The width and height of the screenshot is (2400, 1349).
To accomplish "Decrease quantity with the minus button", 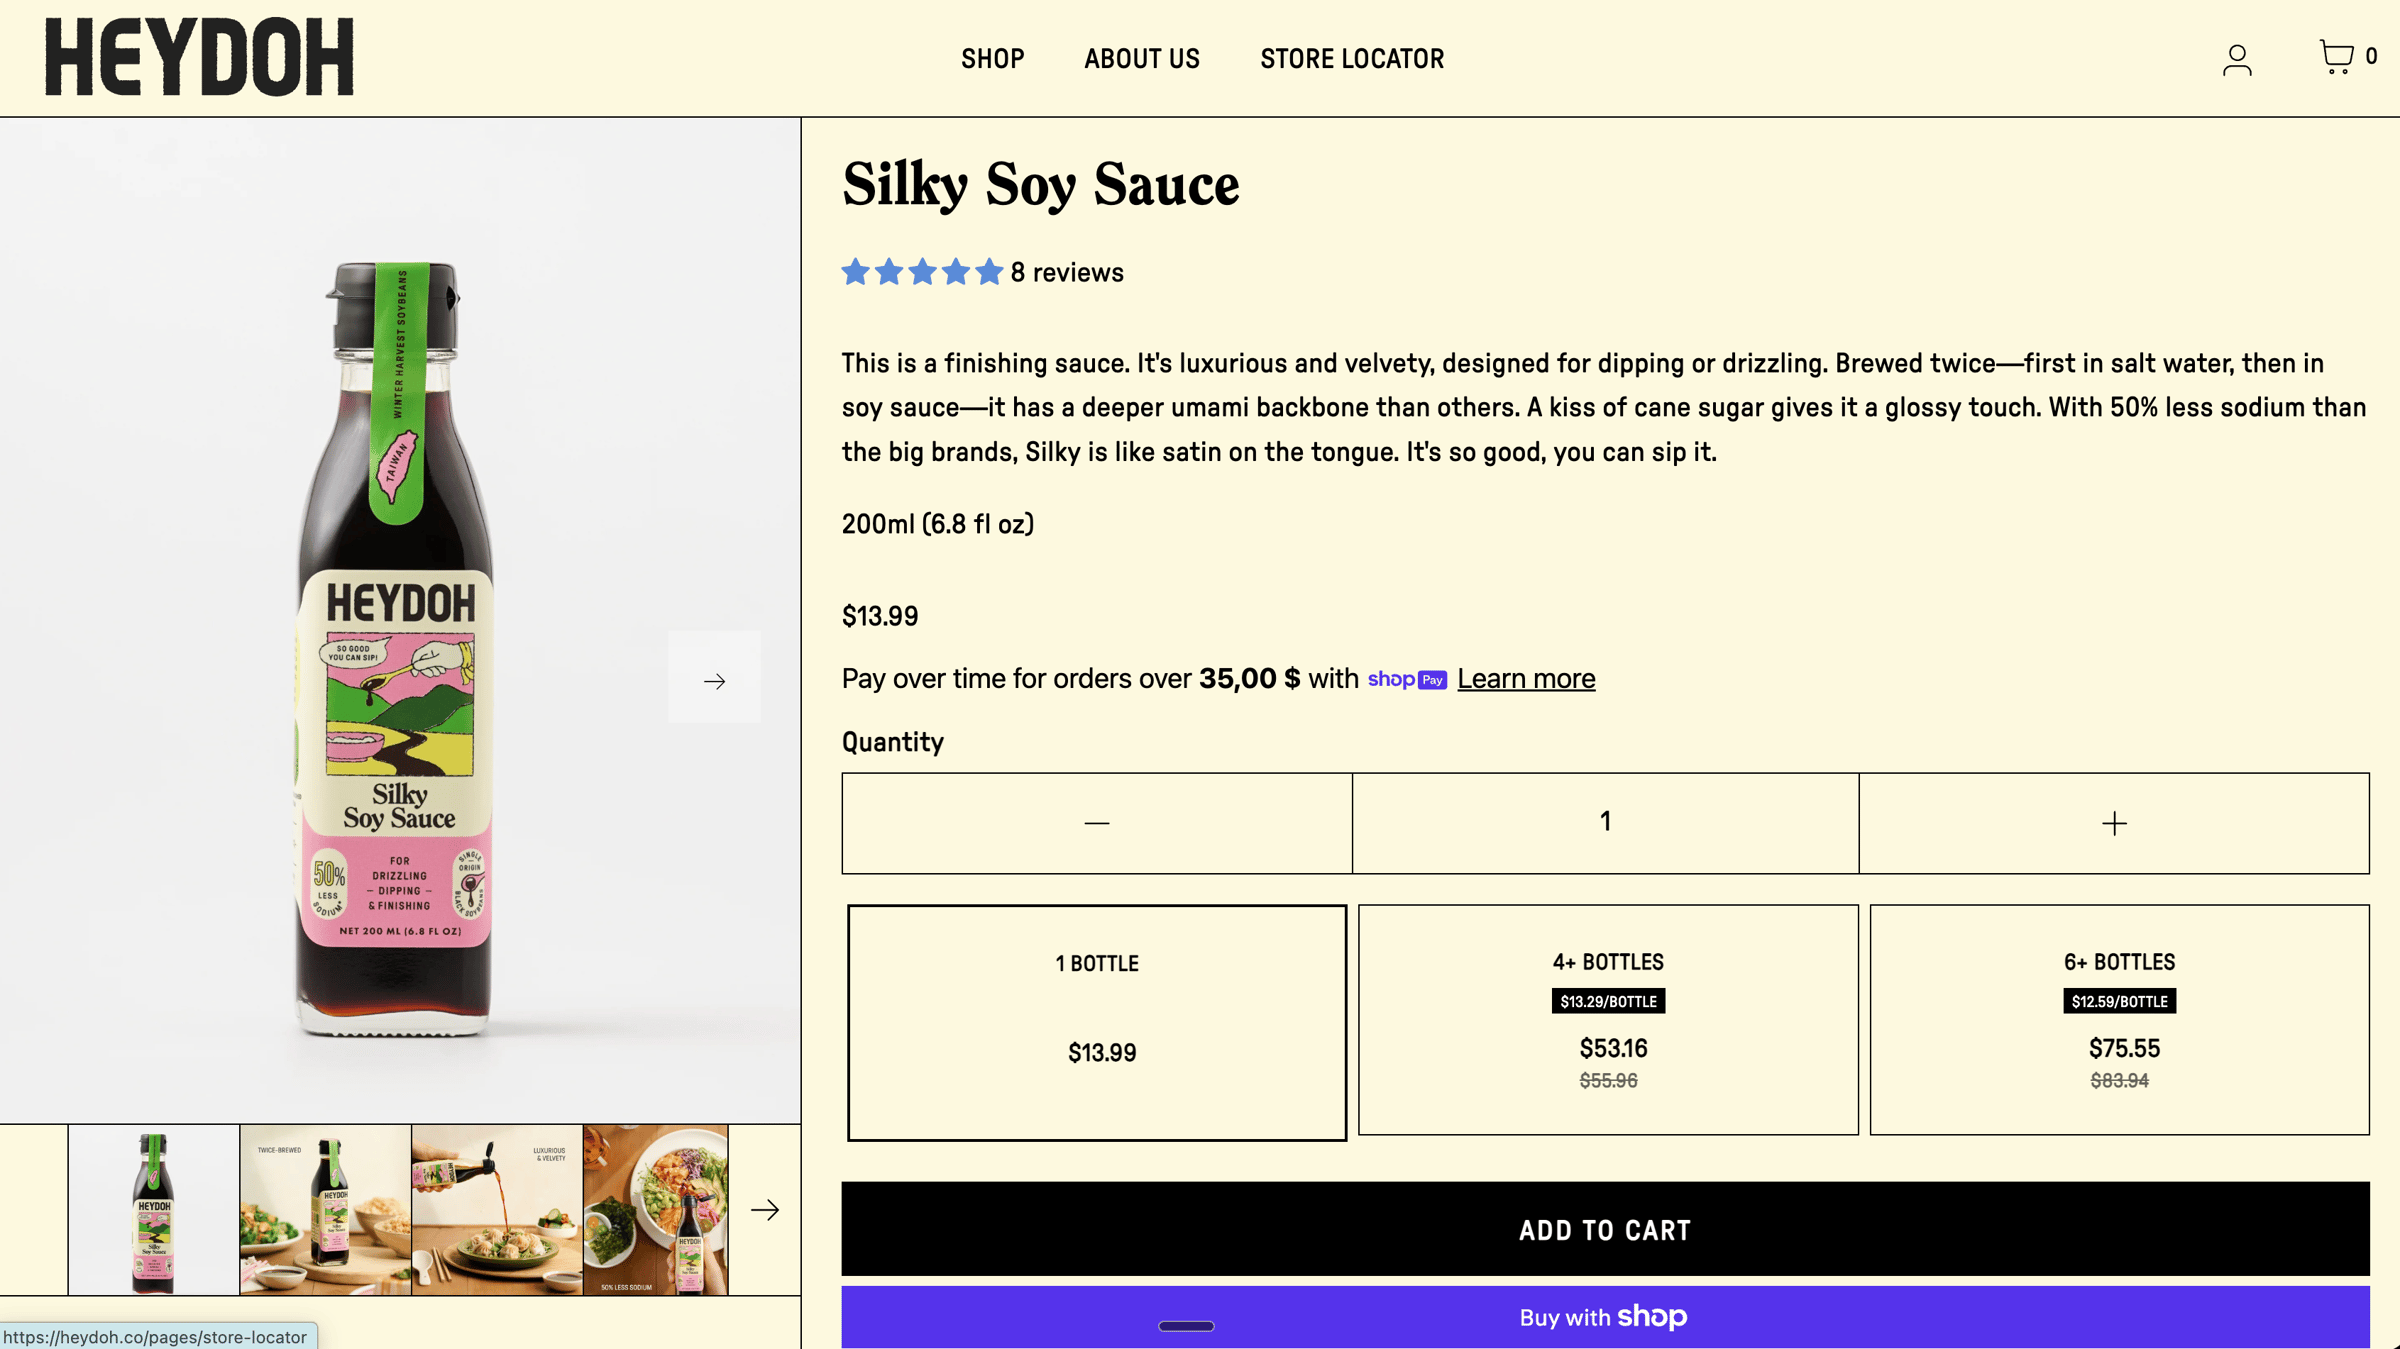I will pyautogui.click(x=1097, y=823).
